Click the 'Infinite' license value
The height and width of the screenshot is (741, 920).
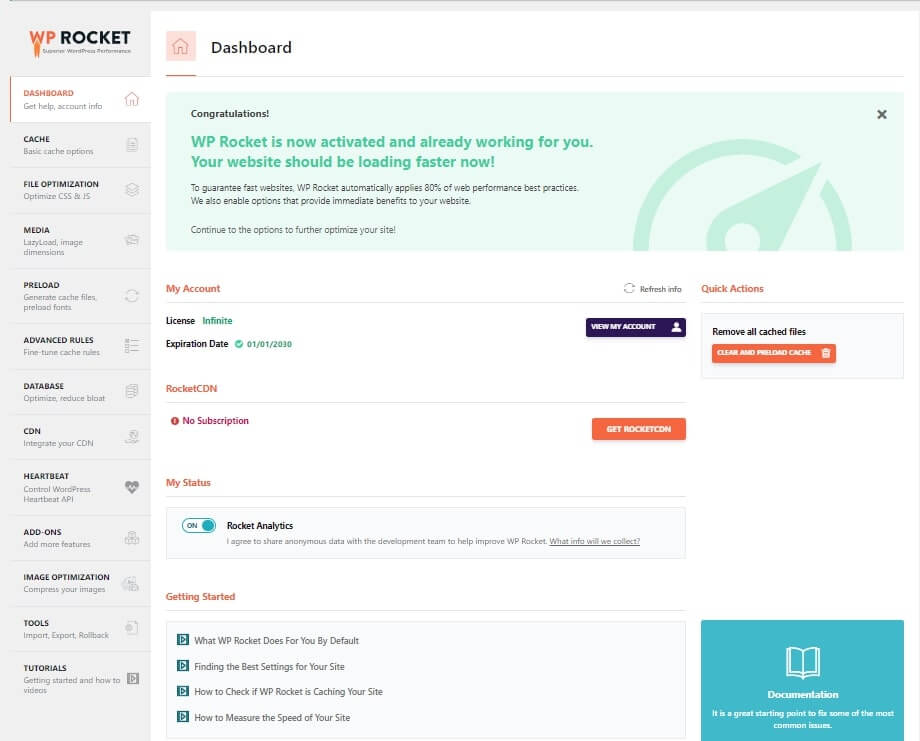[x=217, y=320]
